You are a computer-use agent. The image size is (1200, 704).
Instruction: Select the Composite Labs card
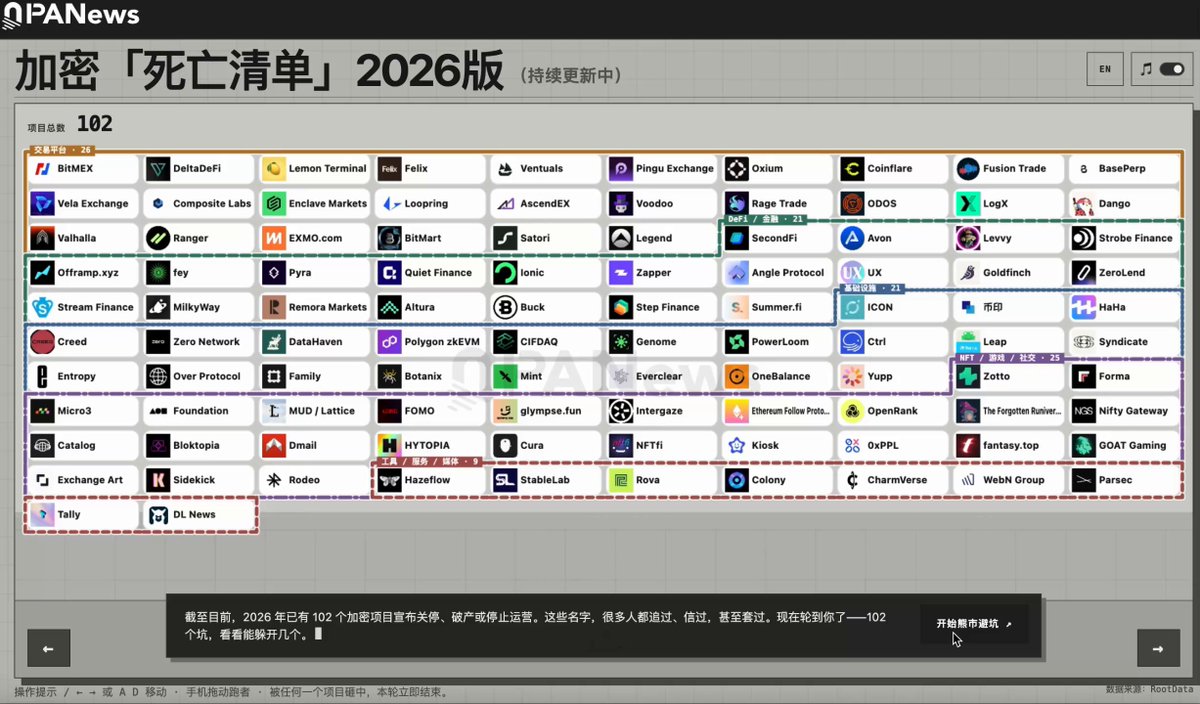(200, 204)
